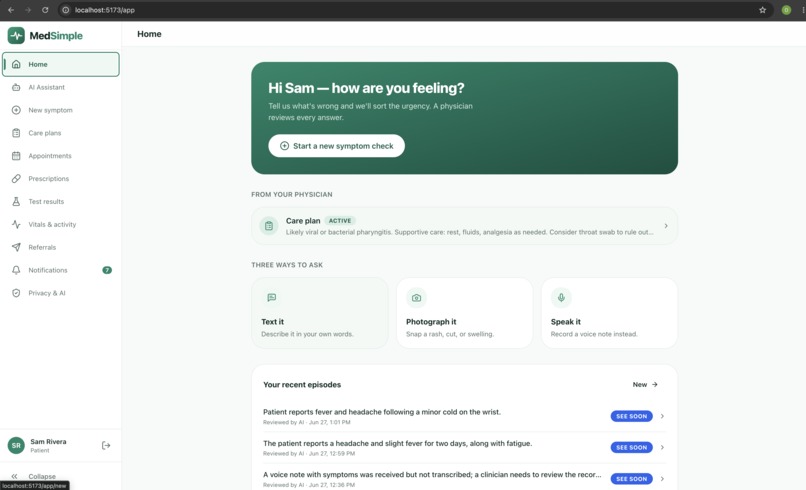Image resolution: width=806 pixels, height=490 pixels.
Task: Open Care plans in sidebar
Action: click(x=61, y=133)
